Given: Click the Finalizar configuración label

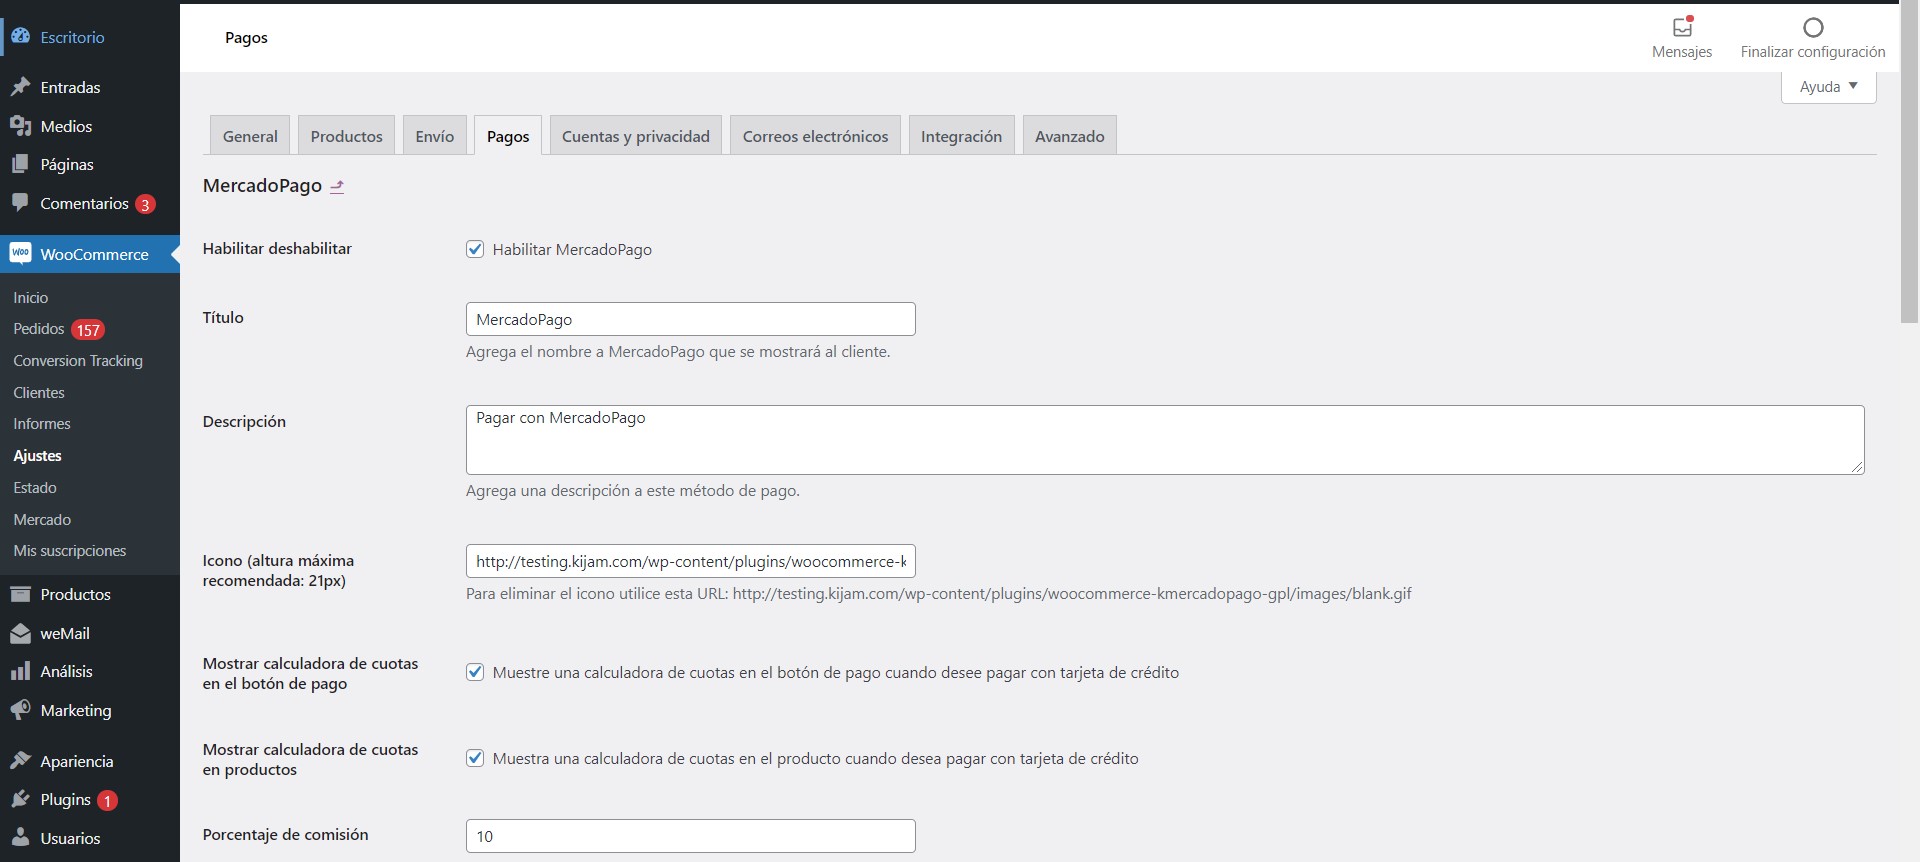Looking at the screenshot, I should pos(1813,52).
